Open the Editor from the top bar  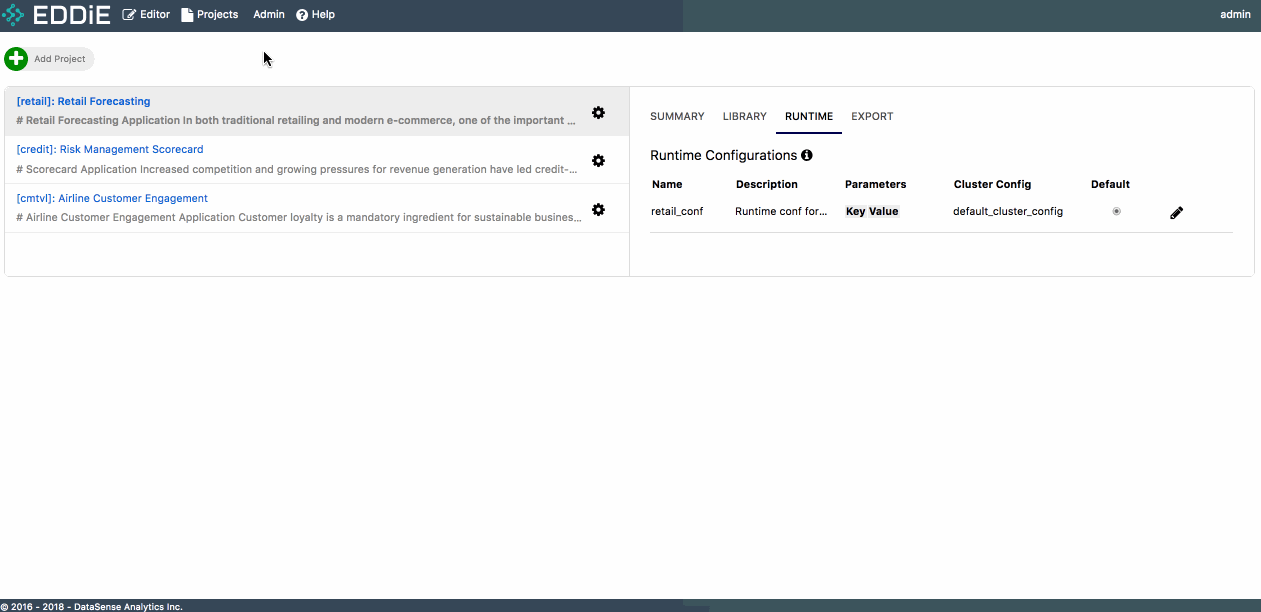point(146,15)
